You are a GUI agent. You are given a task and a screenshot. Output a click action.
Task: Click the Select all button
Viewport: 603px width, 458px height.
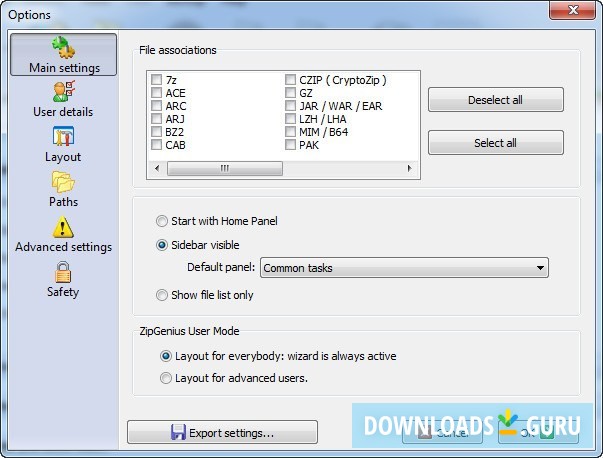[x=496, y=143]
